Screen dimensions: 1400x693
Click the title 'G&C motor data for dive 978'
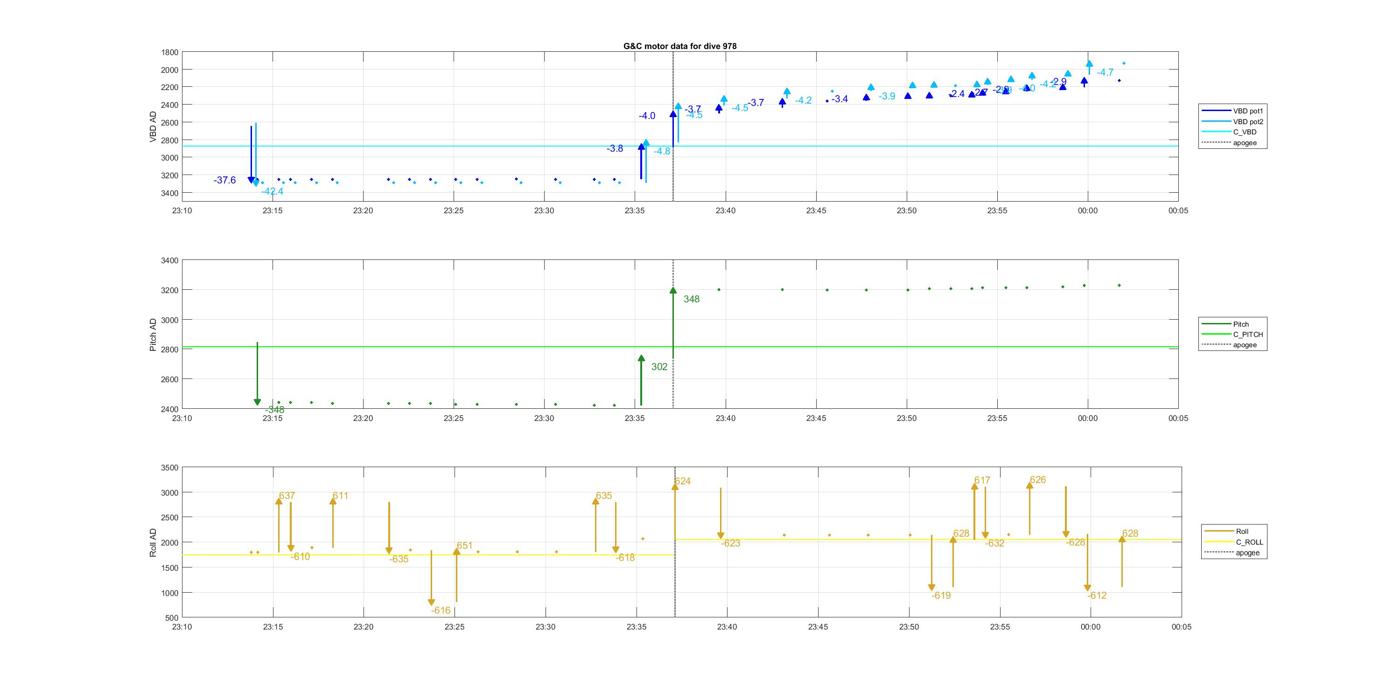680,46
